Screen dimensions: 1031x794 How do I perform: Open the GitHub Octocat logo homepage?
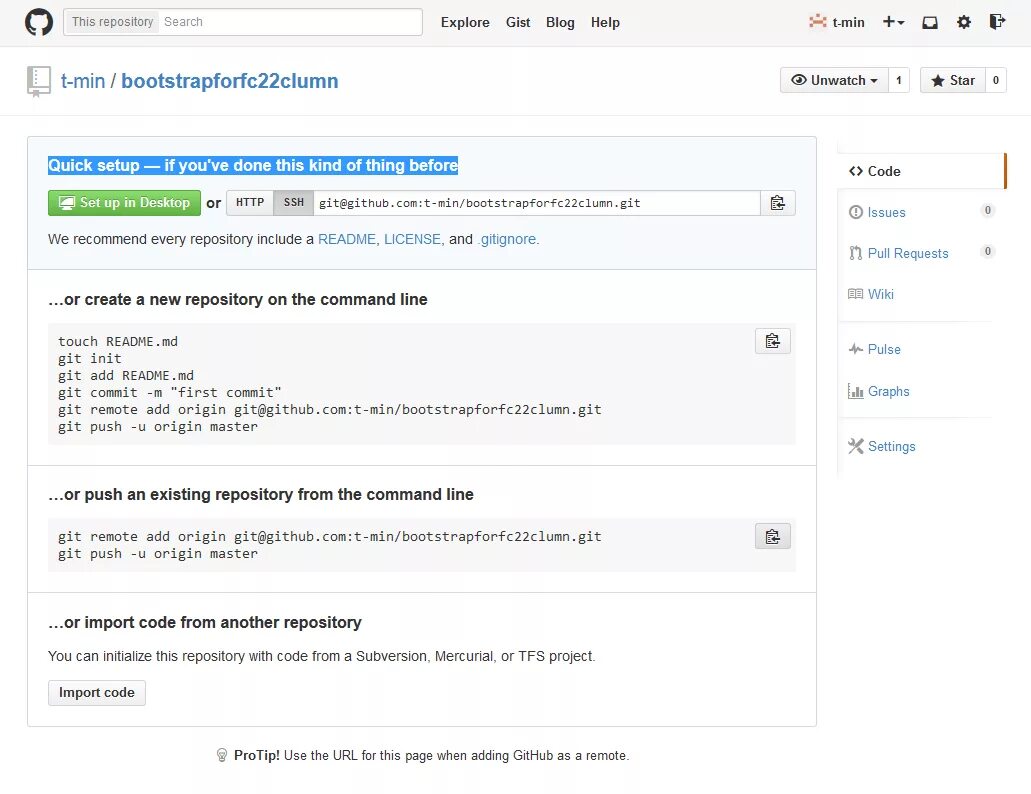coord(39,22)
